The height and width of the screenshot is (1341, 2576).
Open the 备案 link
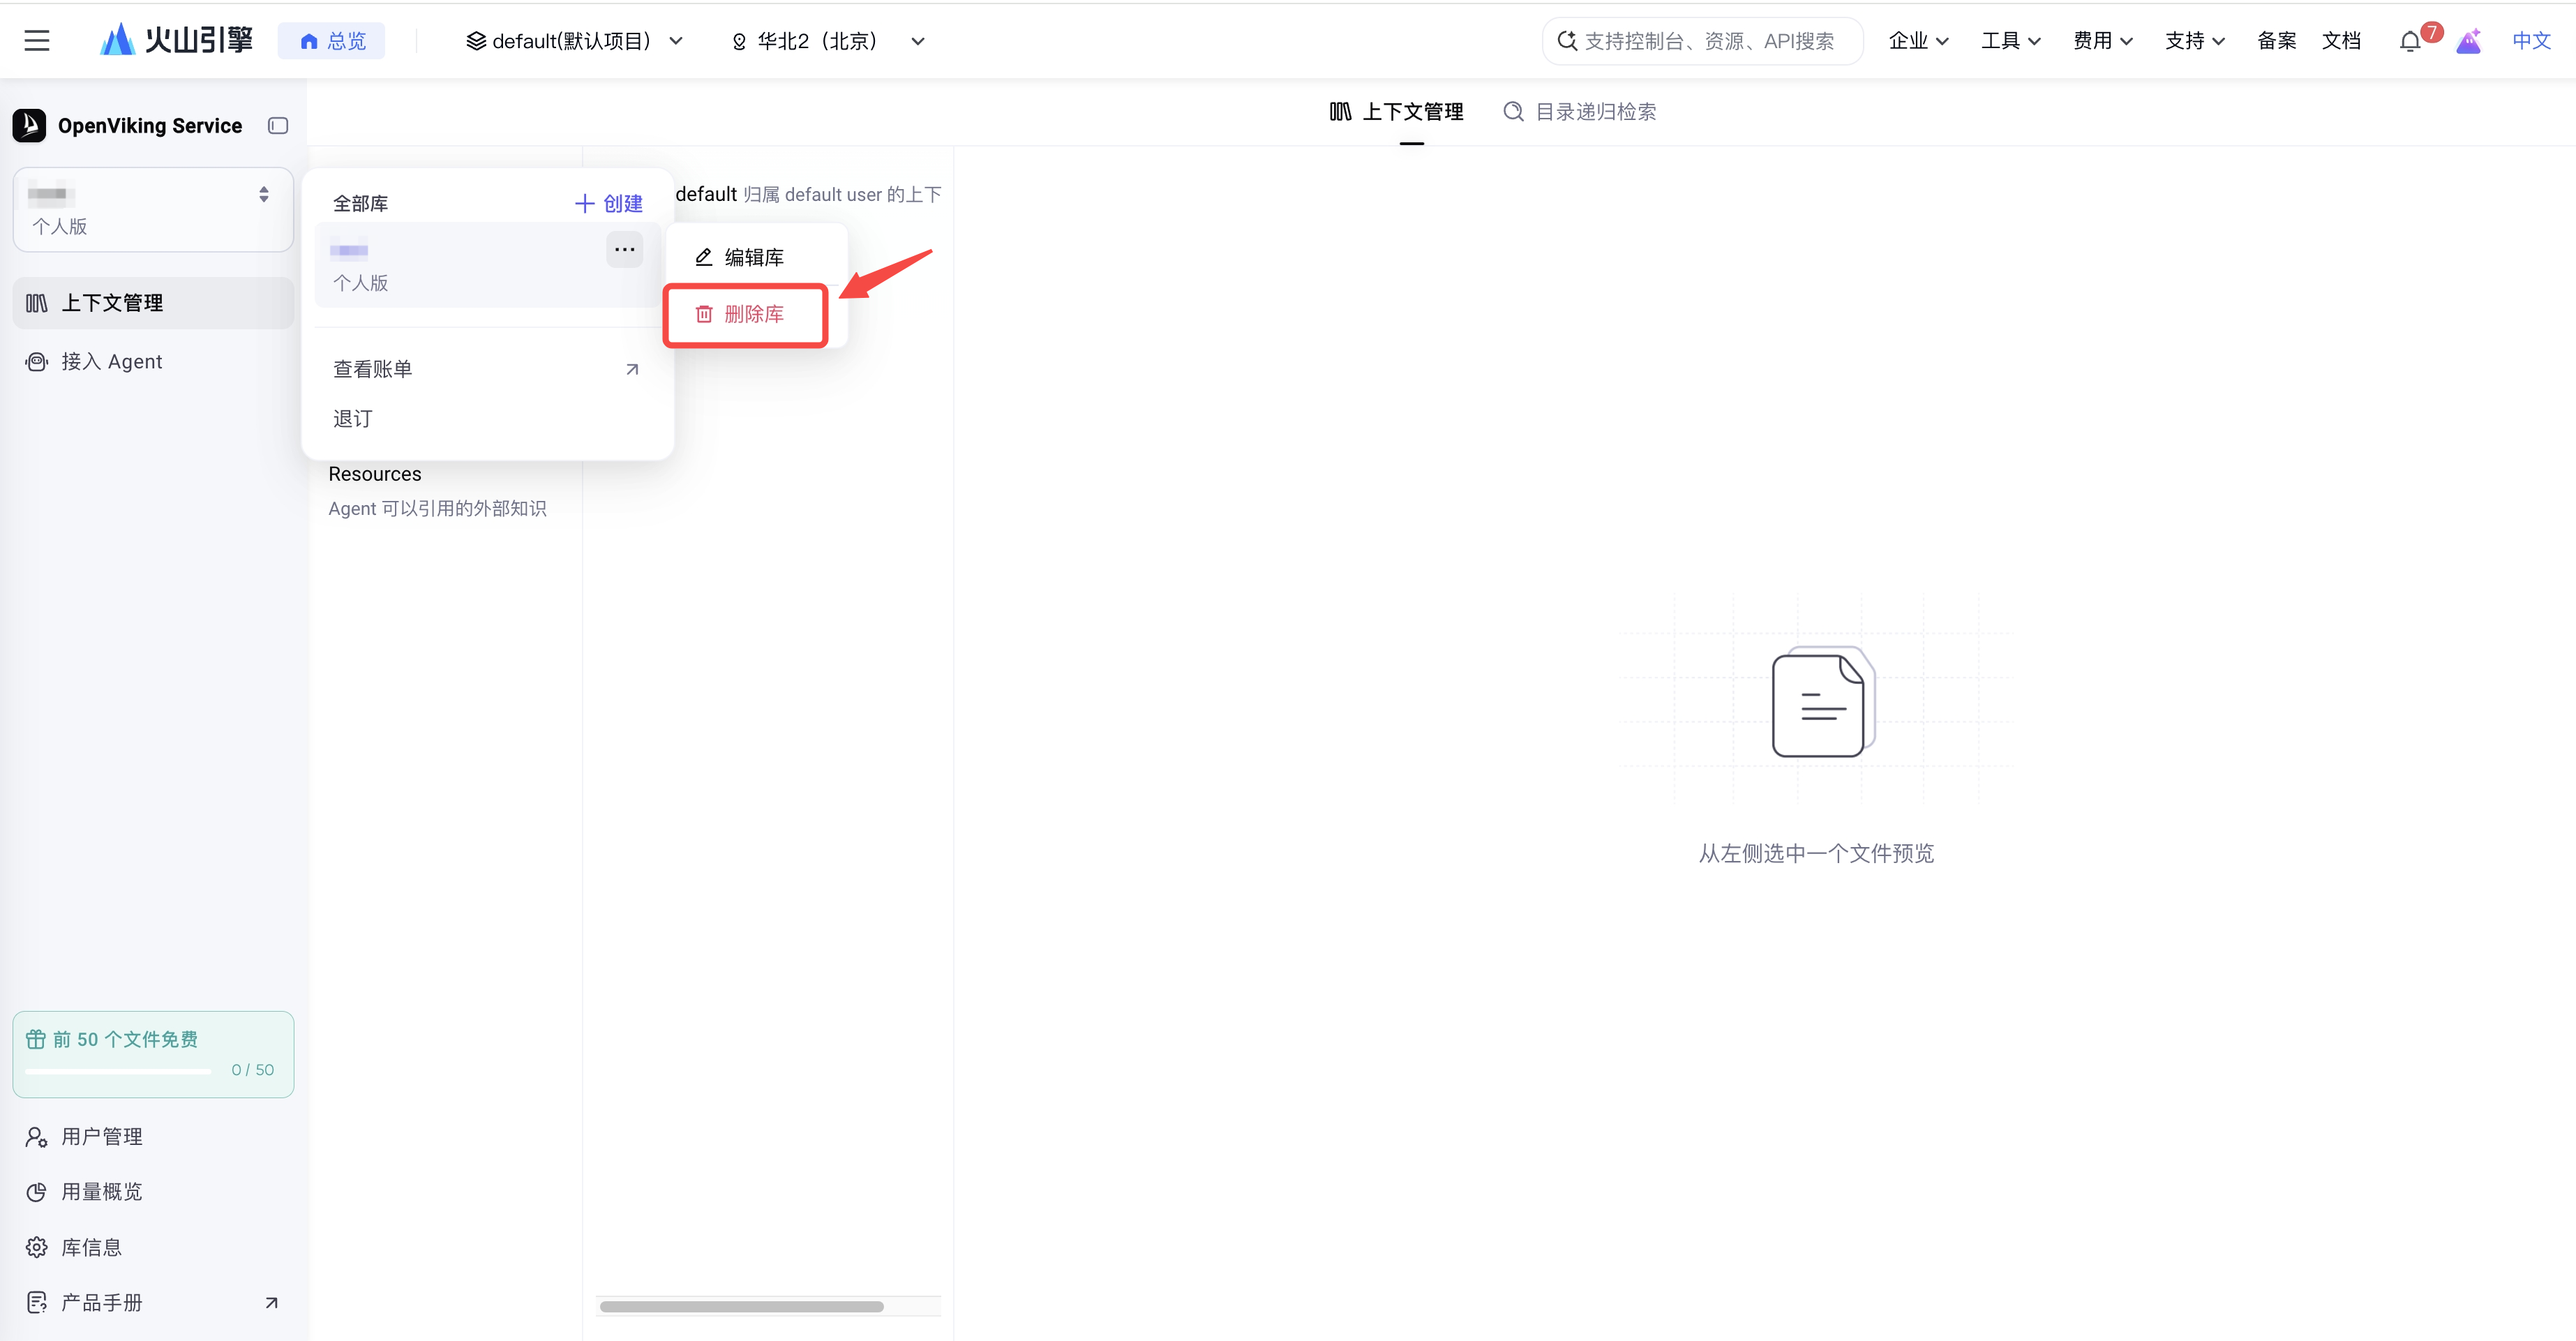(x=2276, y=41)
